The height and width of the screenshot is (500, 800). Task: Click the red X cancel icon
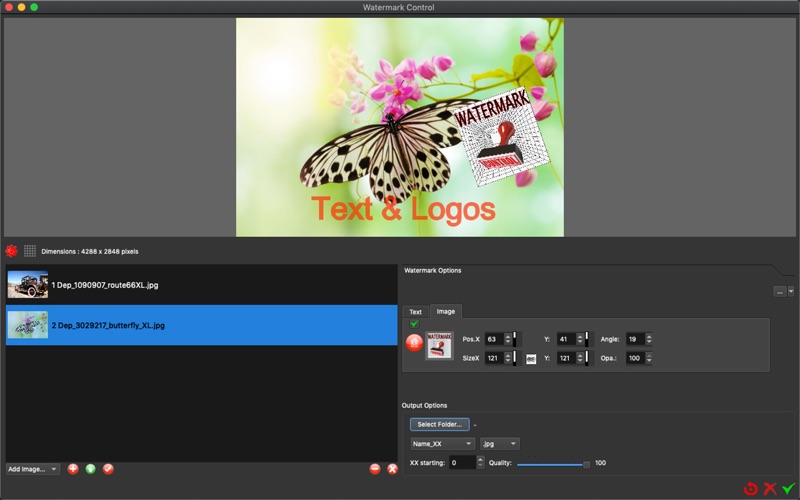click(770, 489)
